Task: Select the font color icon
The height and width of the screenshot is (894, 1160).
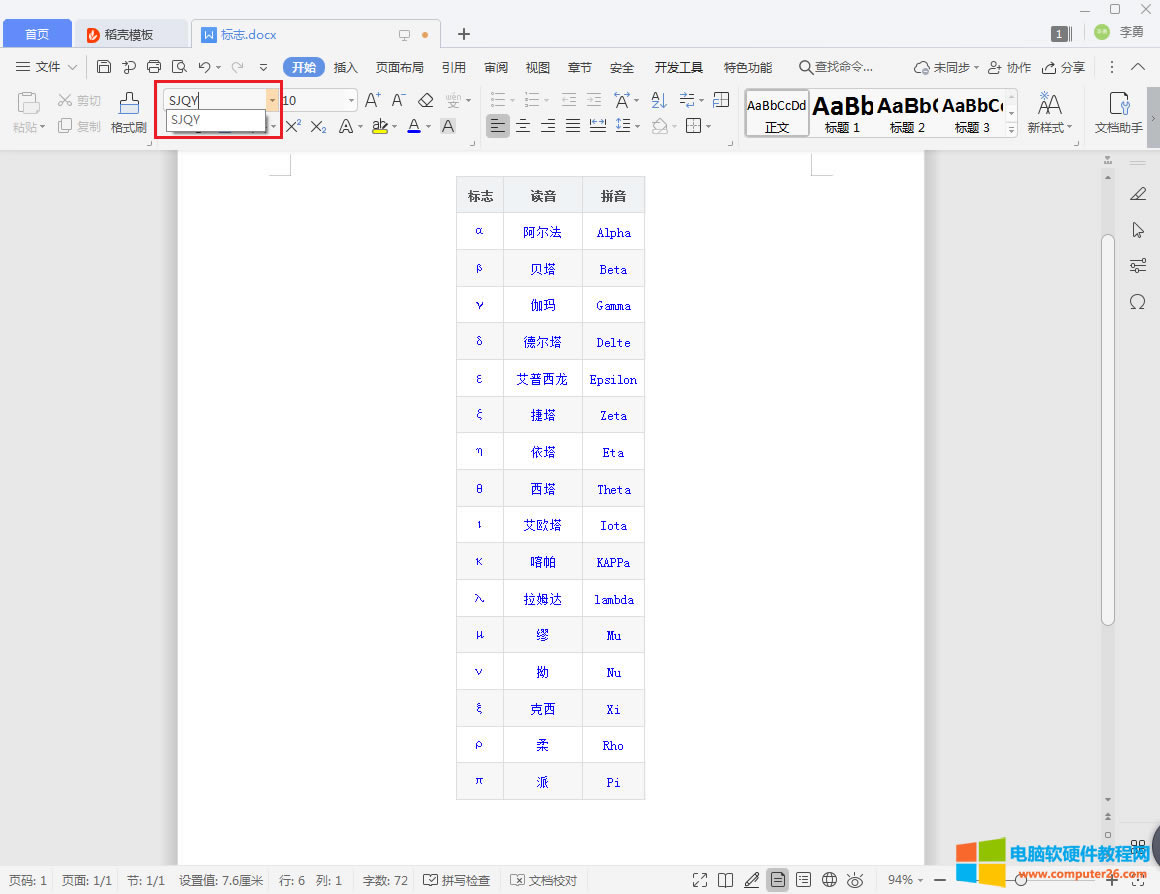Action: pos(414,126)
